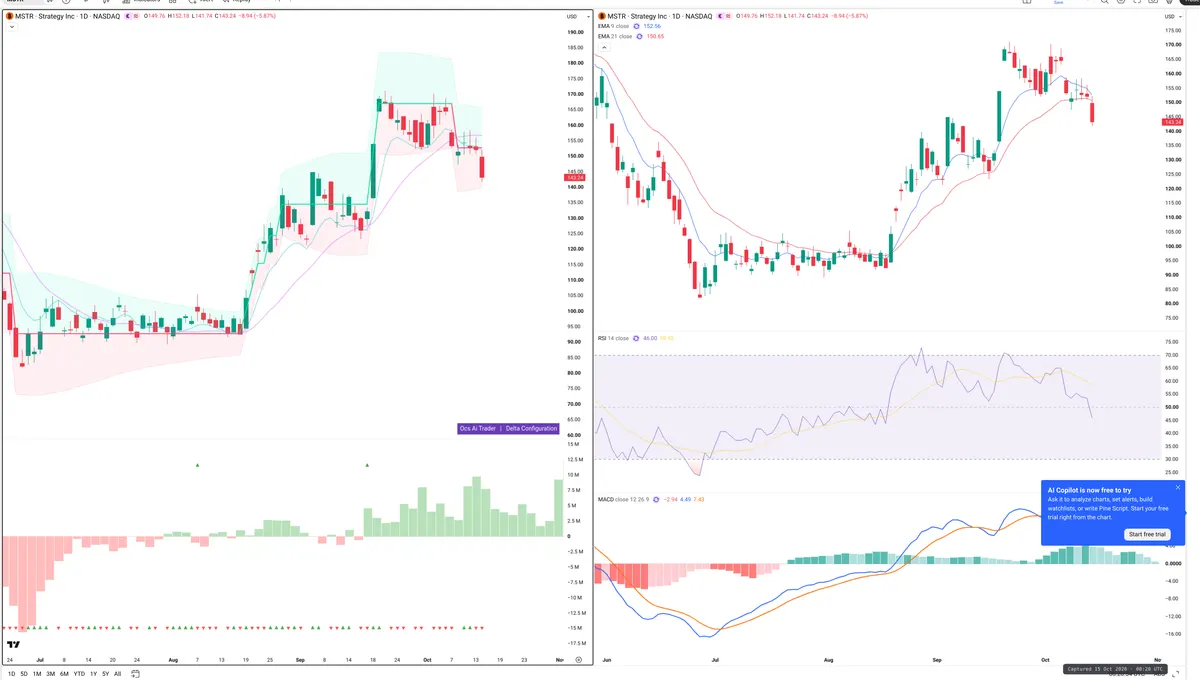Select the 3M time range

[x=50, y=674]
